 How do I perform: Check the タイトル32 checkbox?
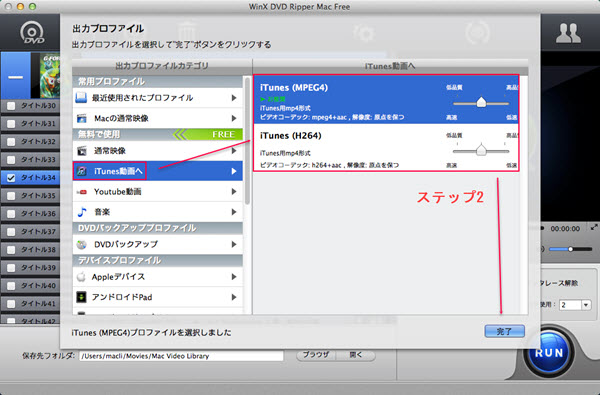point(11,142)
